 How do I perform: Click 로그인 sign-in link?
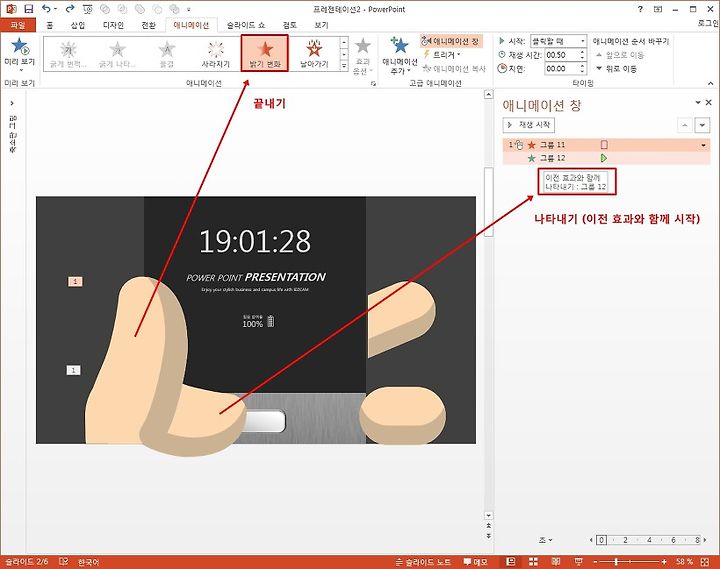click(708, 23)
